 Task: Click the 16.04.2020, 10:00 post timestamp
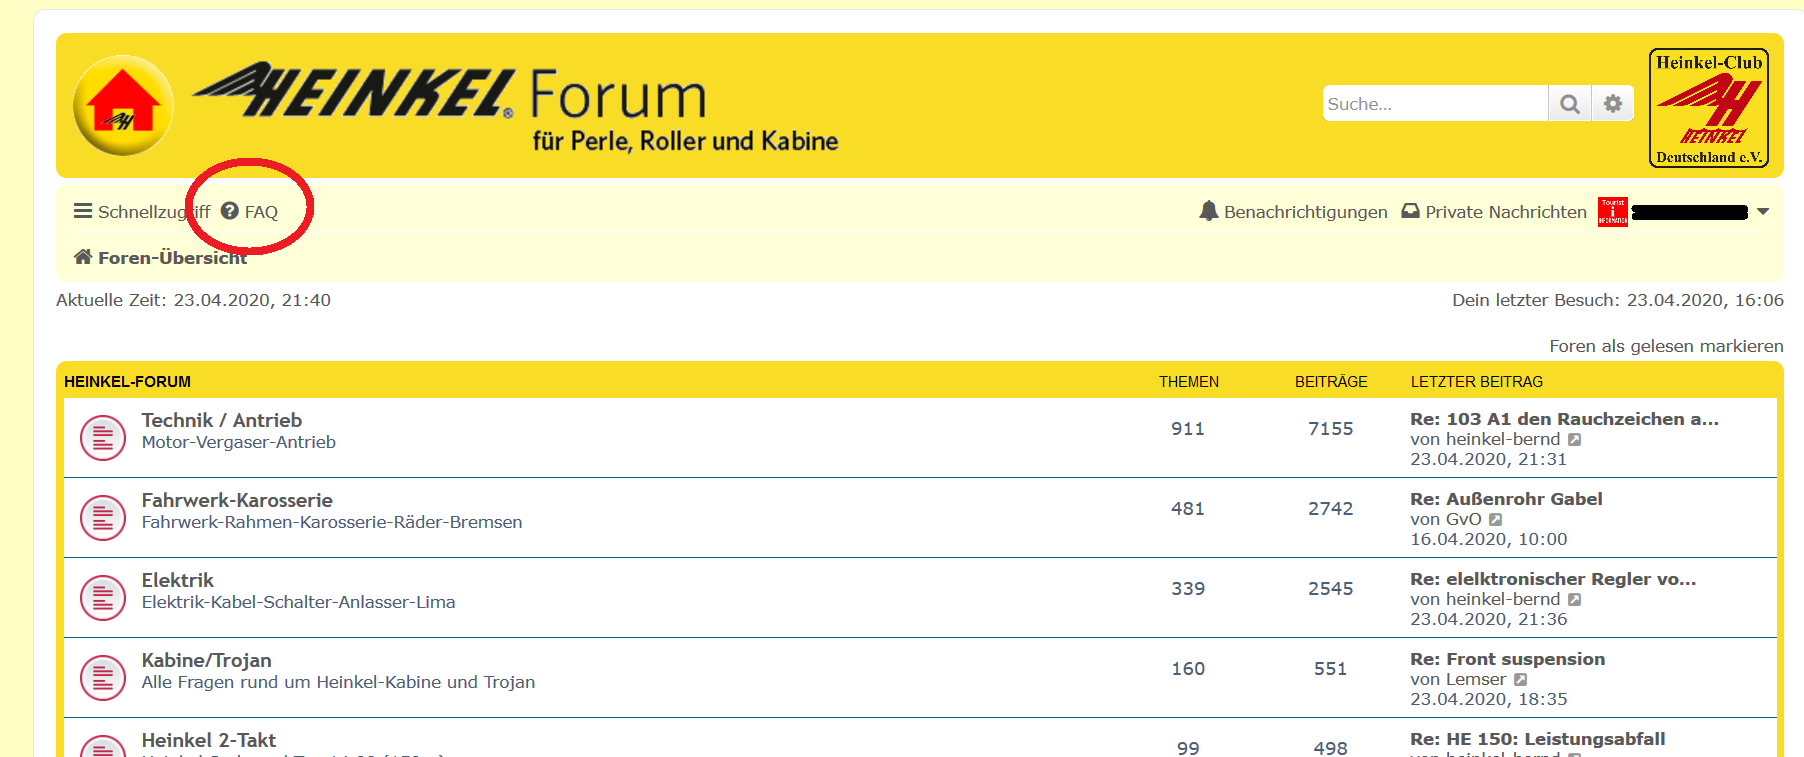[x=1489, y=539]
